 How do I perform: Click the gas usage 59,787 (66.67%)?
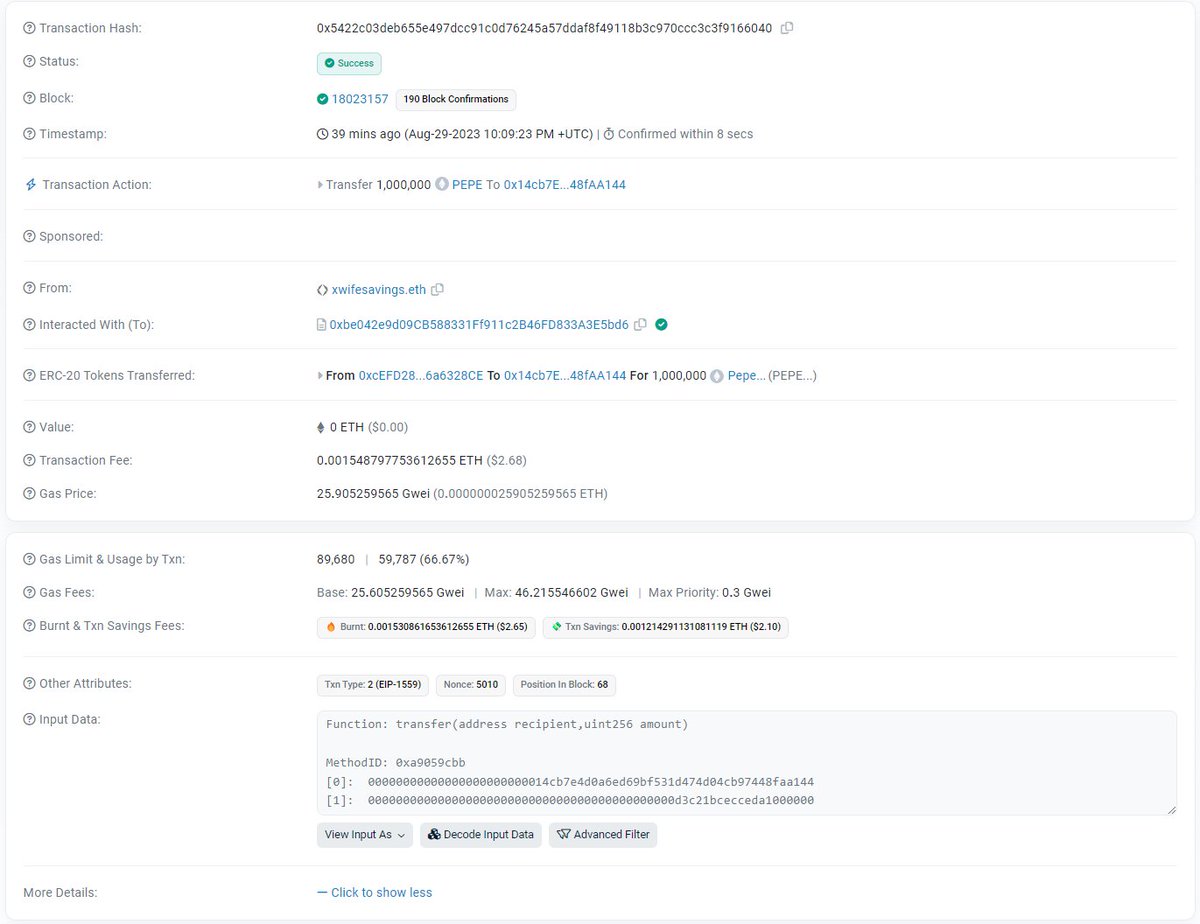click(x=424, y=559)
